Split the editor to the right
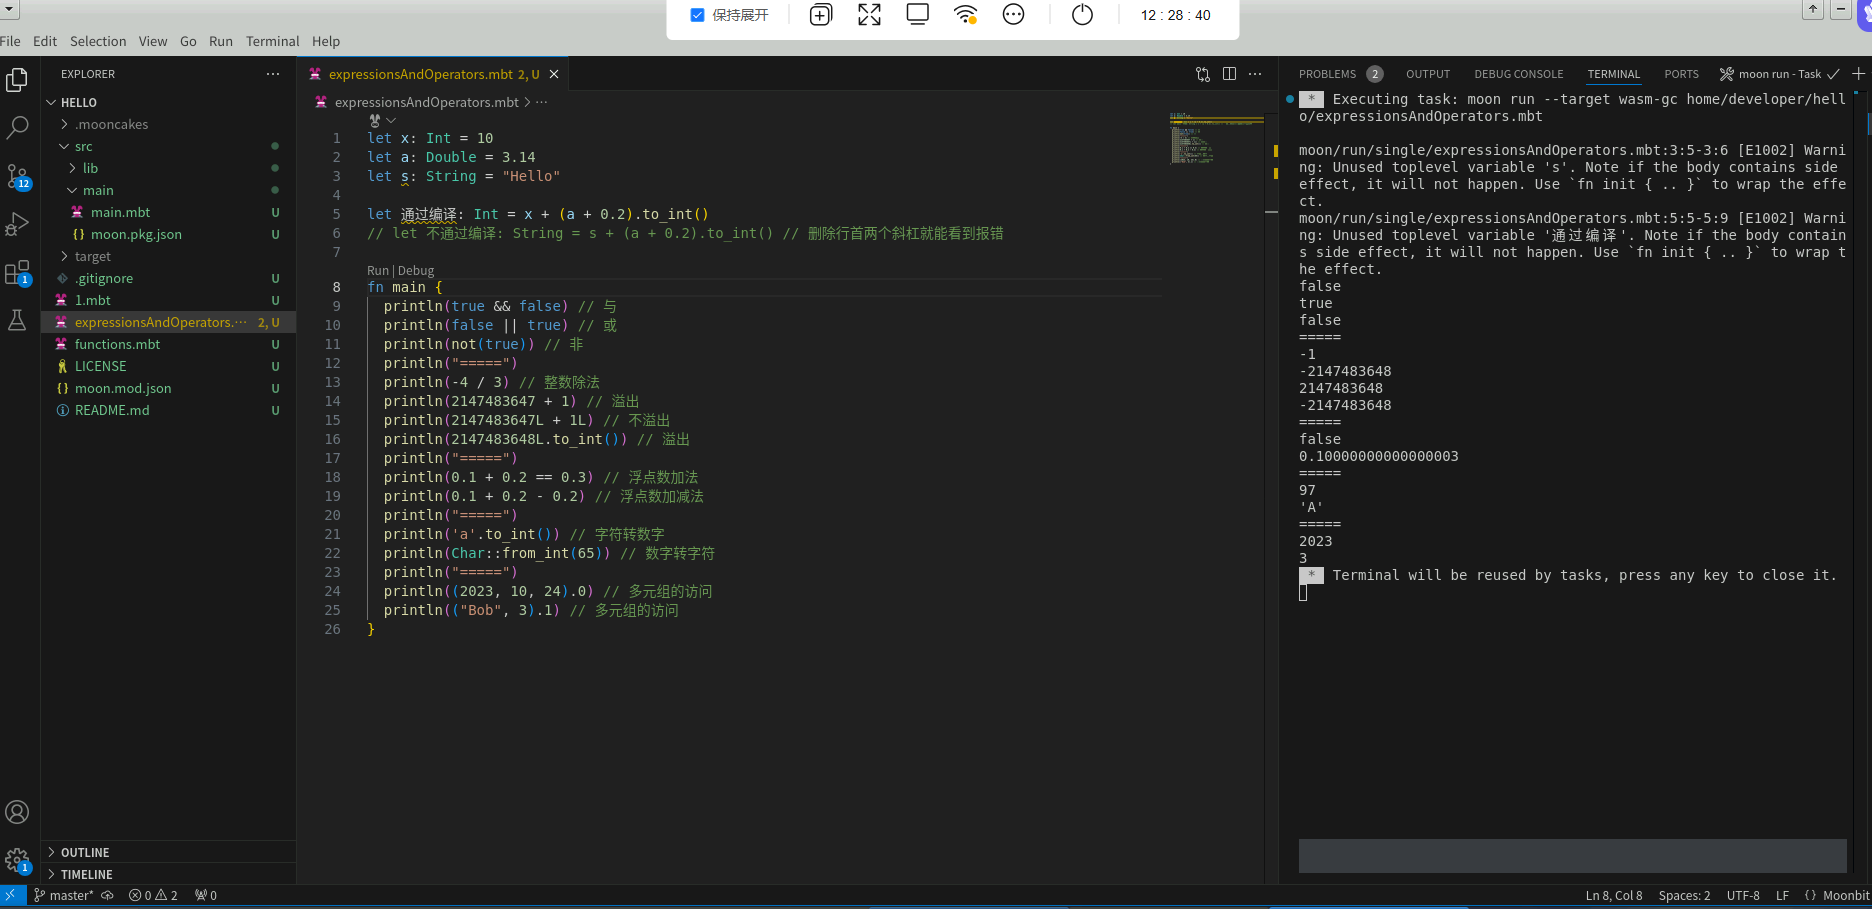 coord(1229,74)
